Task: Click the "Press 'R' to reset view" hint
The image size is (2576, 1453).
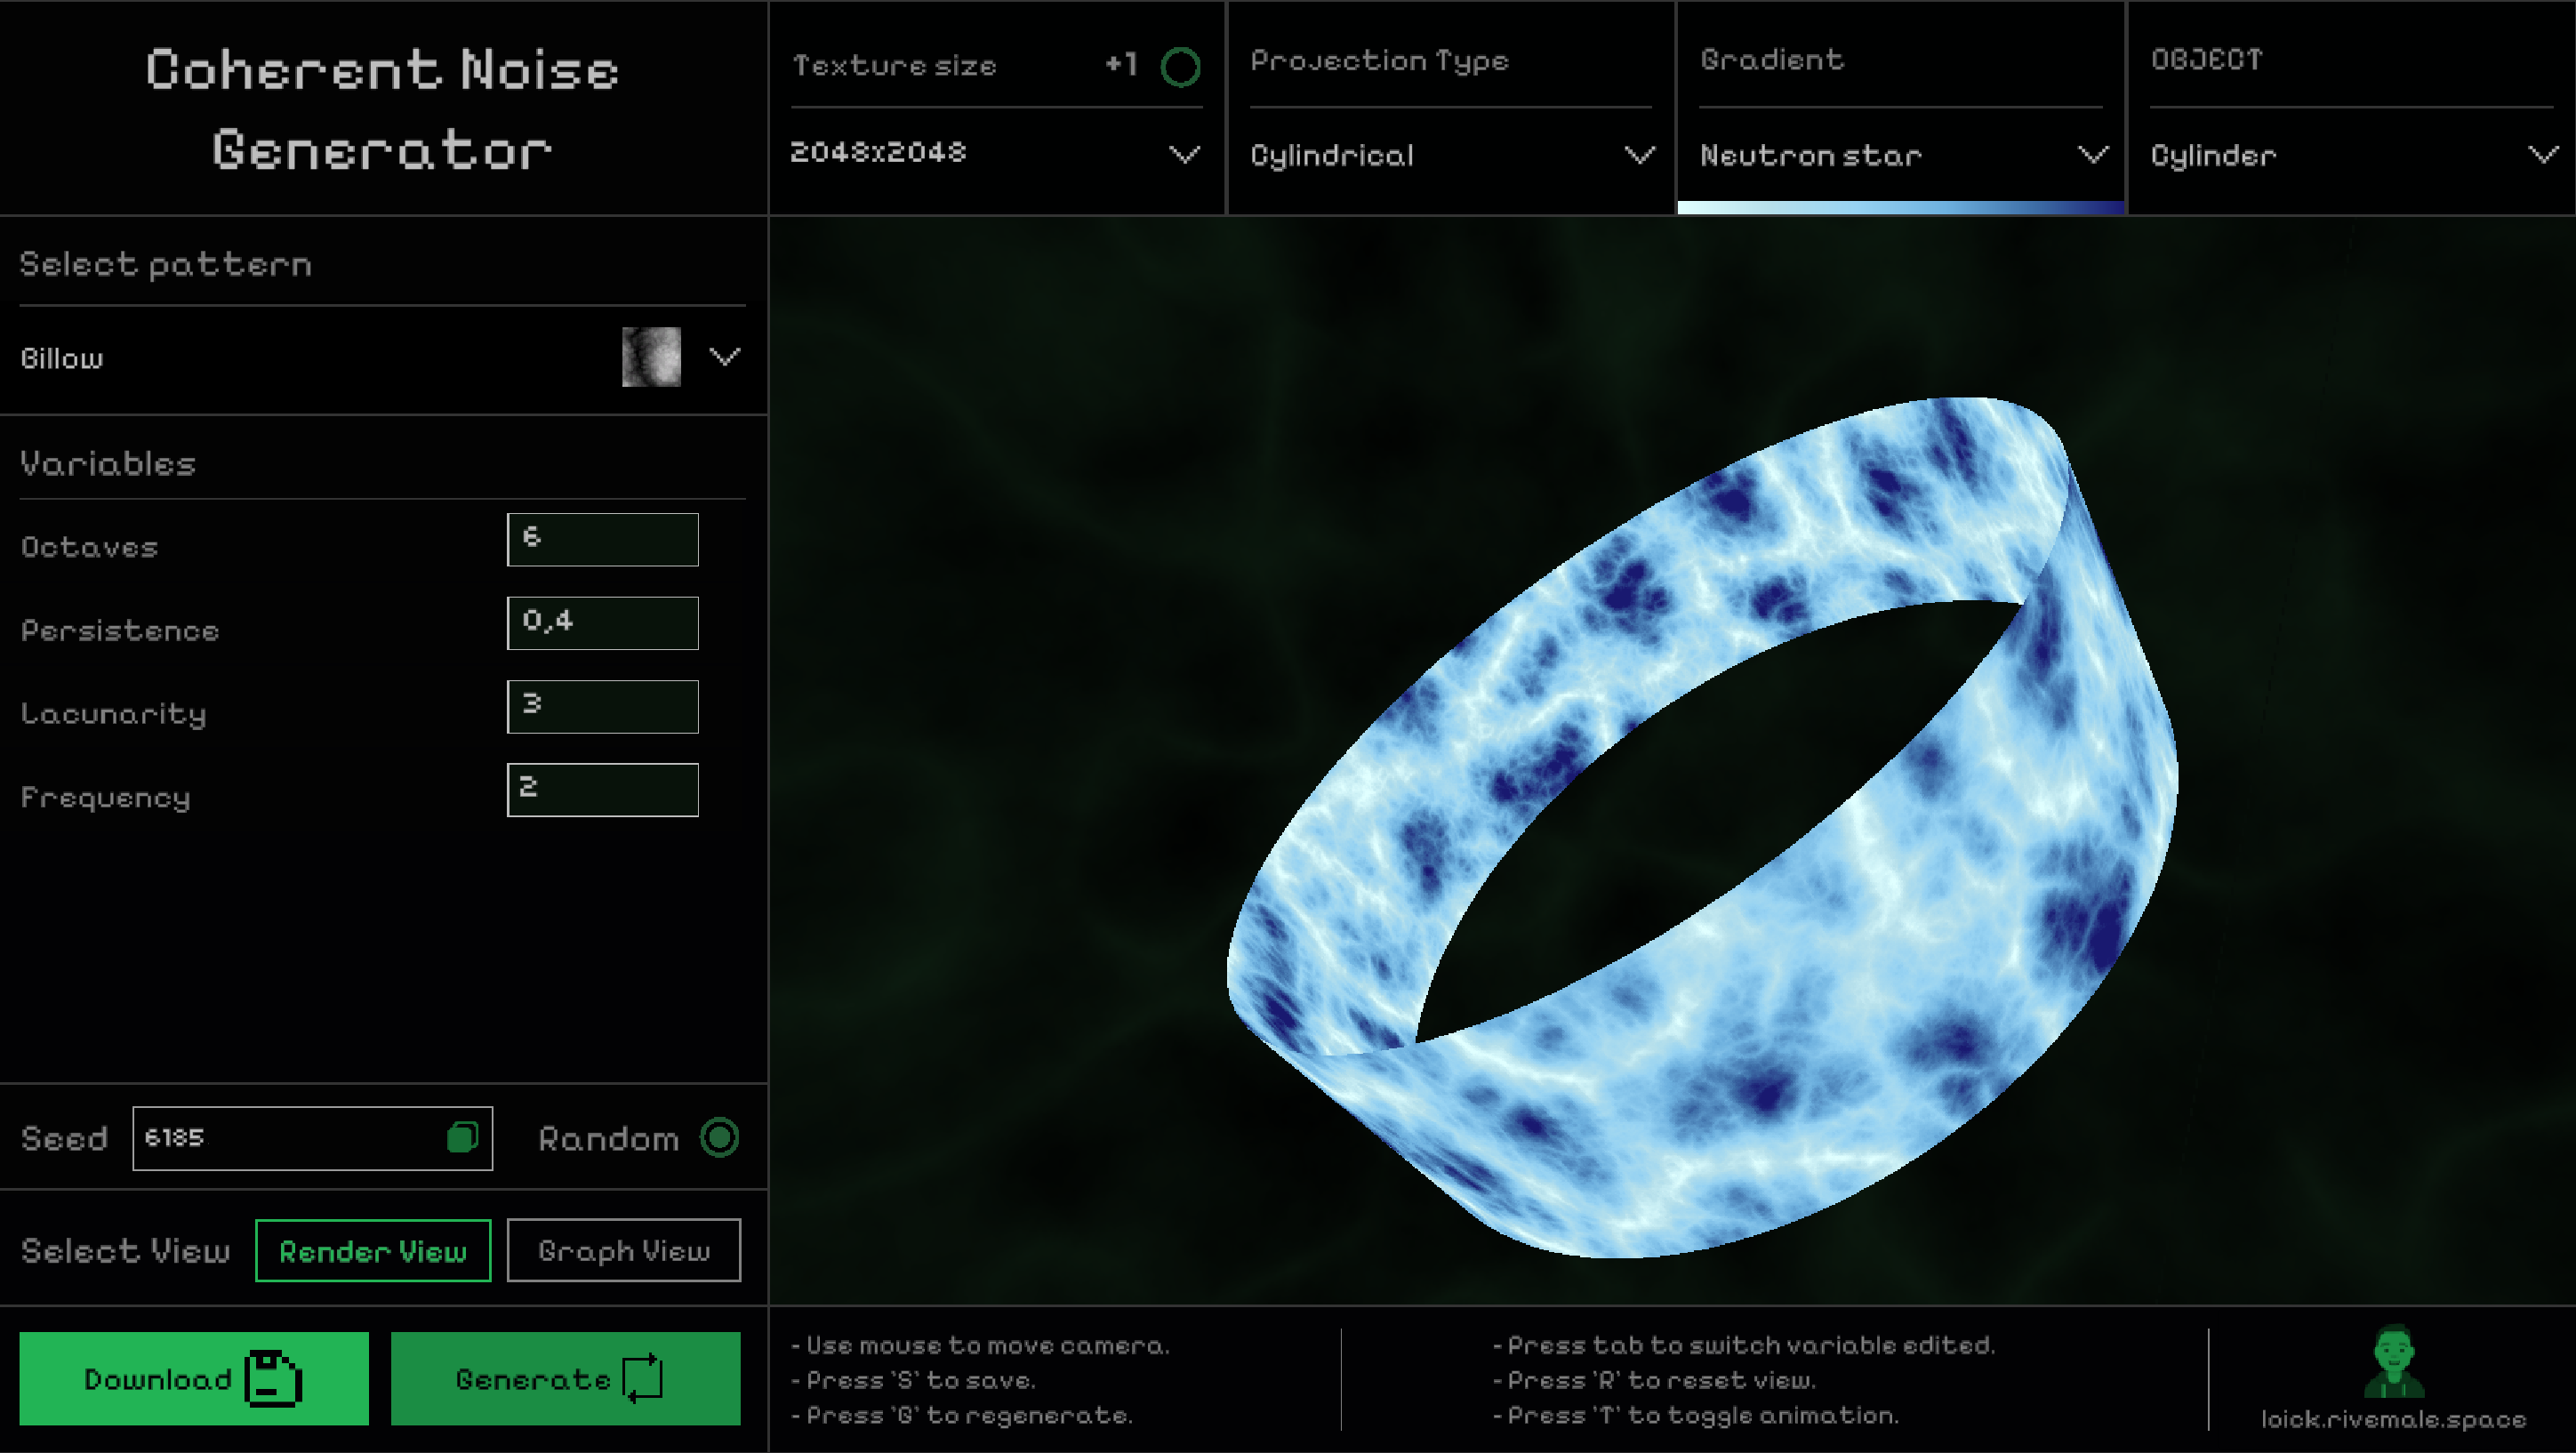Action: point(1654,1380)
